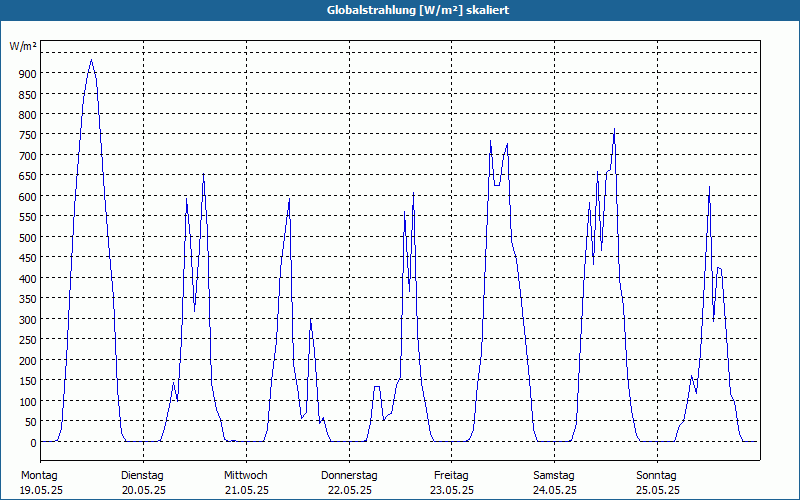
Task: Click the date '20.05.25'
Action: [x=144, y=490]
